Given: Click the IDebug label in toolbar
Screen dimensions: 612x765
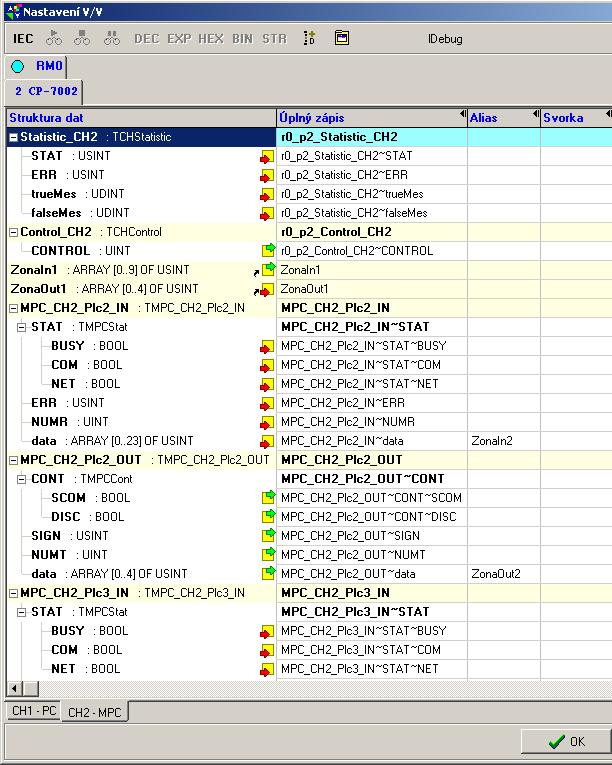Looking at the screenshot, I should 445,39.
